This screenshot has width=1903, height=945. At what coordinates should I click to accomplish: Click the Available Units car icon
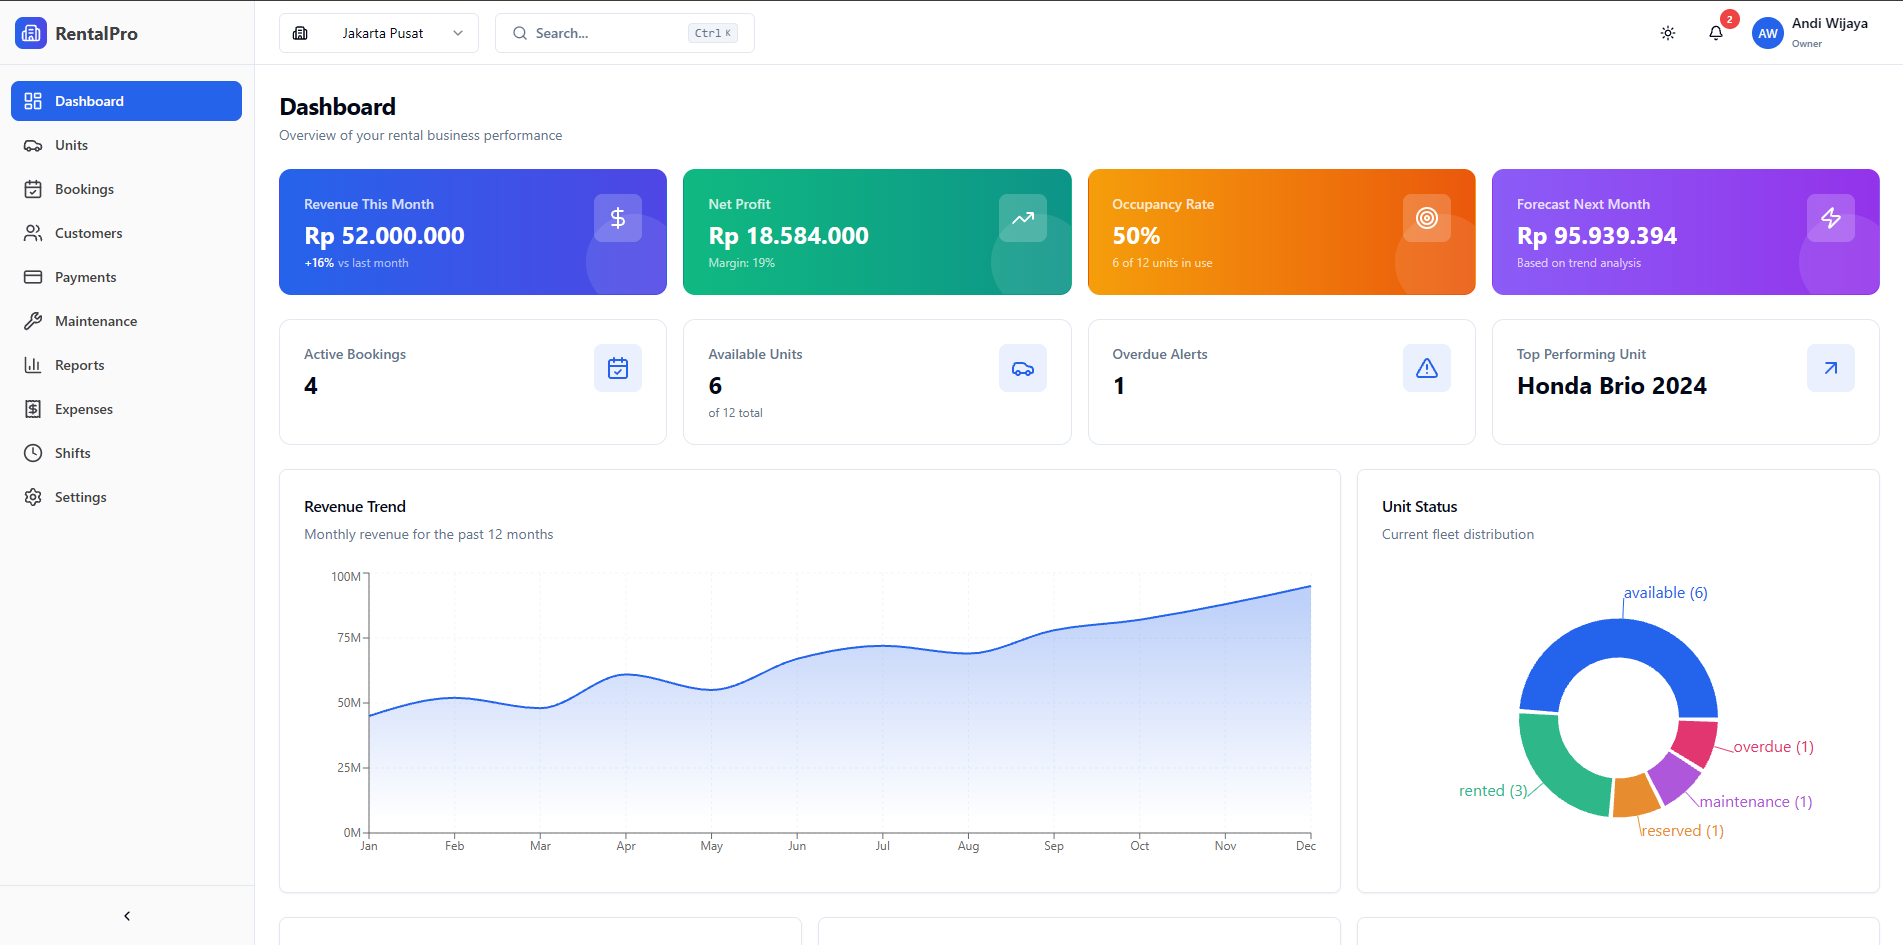pos(1022,369)
